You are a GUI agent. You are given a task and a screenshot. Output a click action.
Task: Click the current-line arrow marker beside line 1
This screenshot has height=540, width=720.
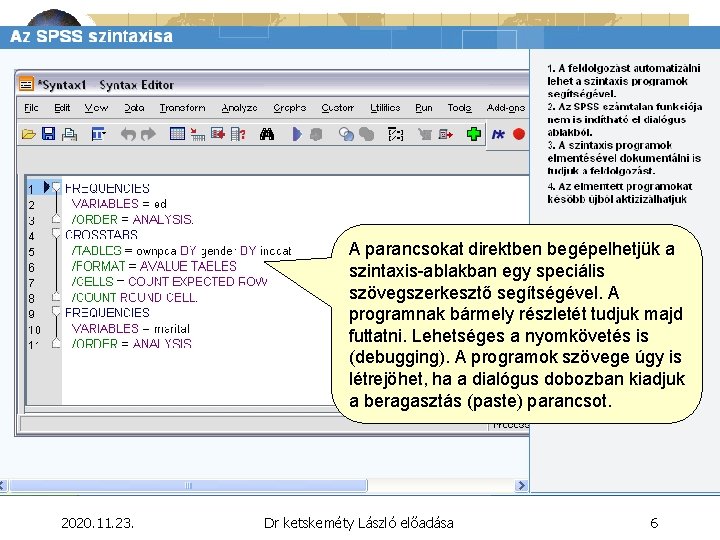point(46,186)
